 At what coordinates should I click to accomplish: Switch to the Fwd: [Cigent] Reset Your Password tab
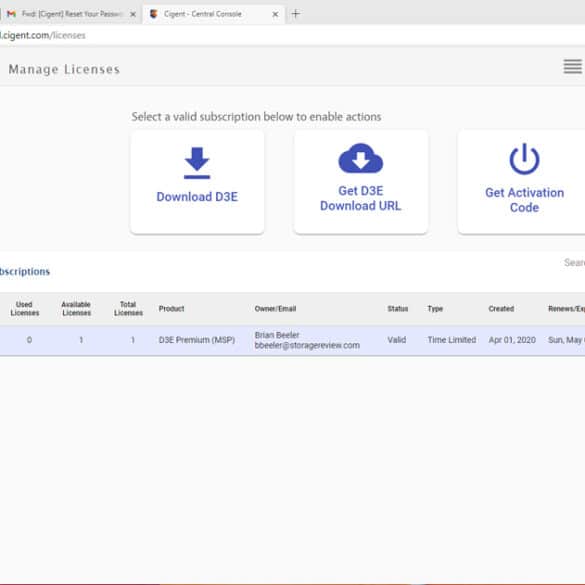71,14
